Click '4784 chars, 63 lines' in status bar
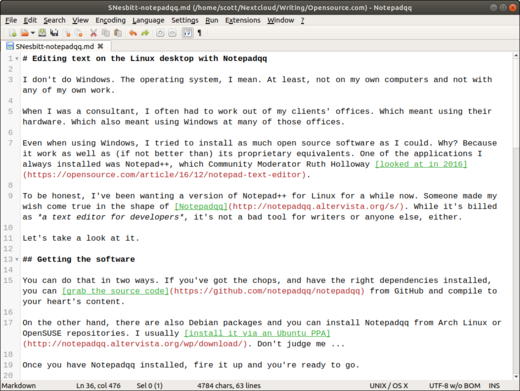The height and width of the screenshot is (391, 520). pyautogui.click(x=229, y=386)
